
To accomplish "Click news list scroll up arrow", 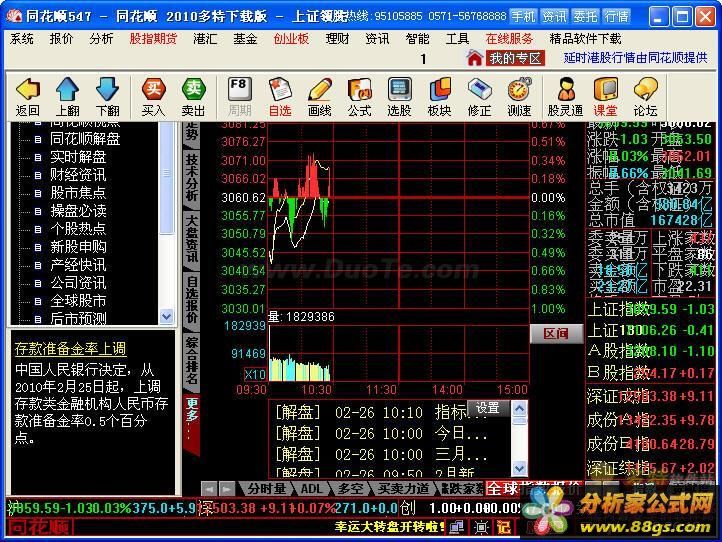I will pyautogui.click(x=519, y=408).
